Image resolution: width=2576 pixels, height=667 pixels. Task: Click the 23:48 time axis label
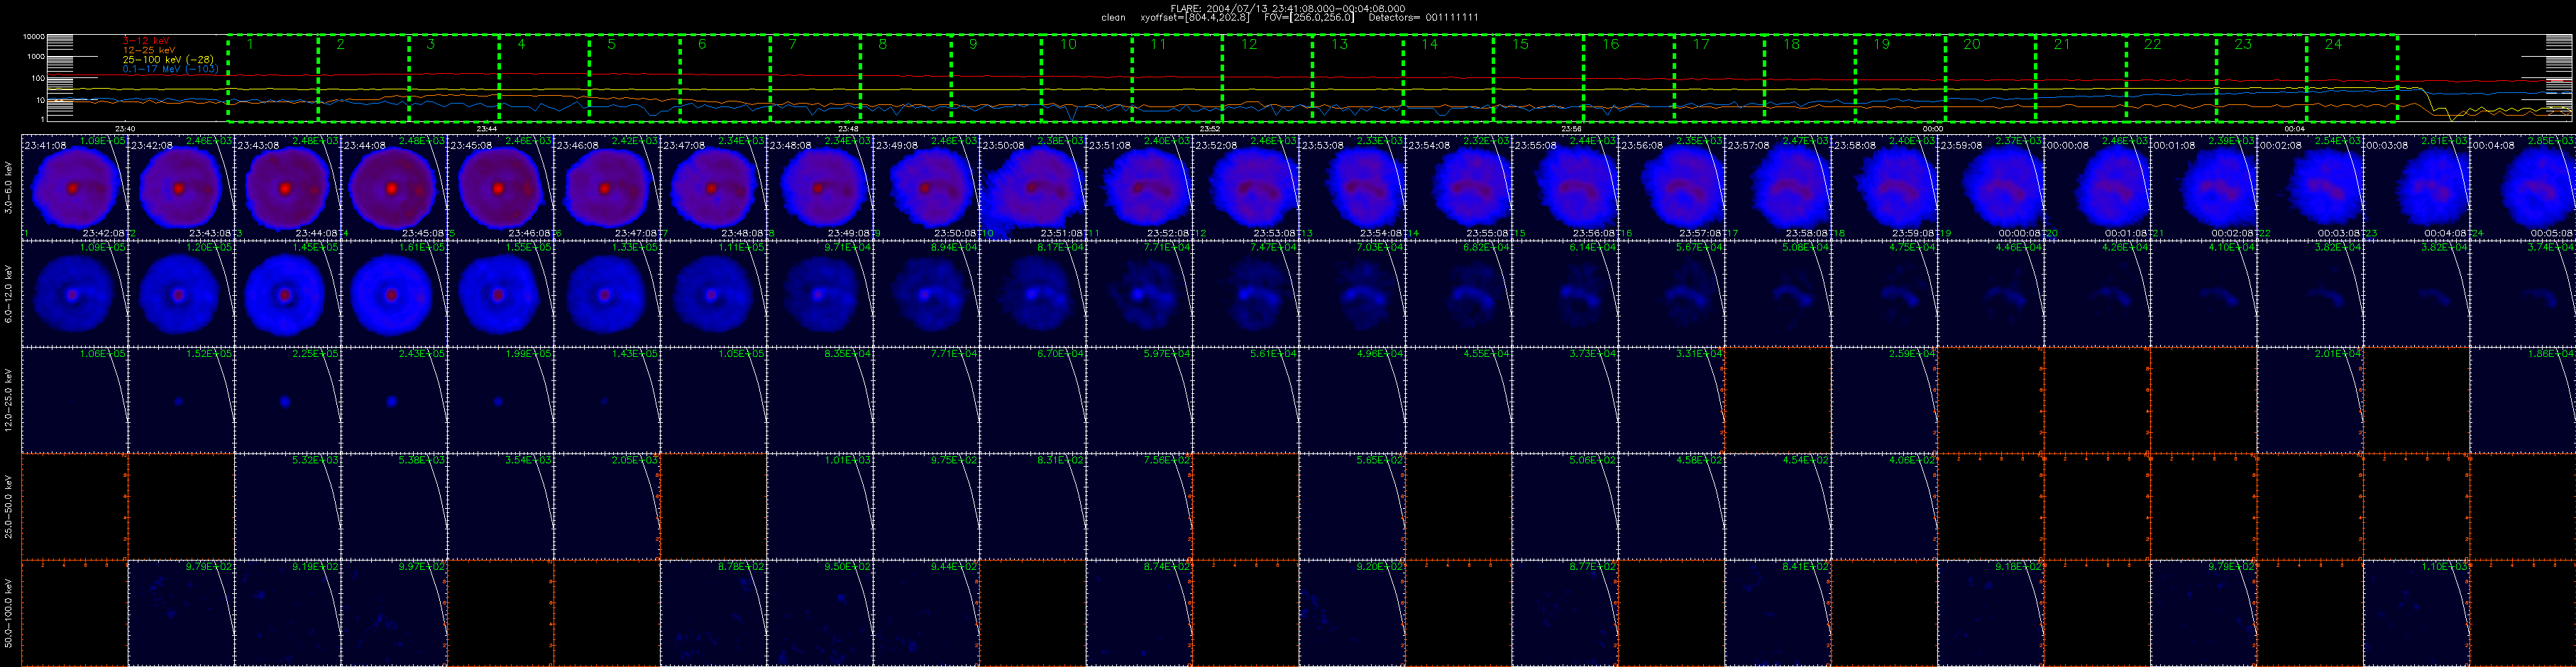pos(848,128)
